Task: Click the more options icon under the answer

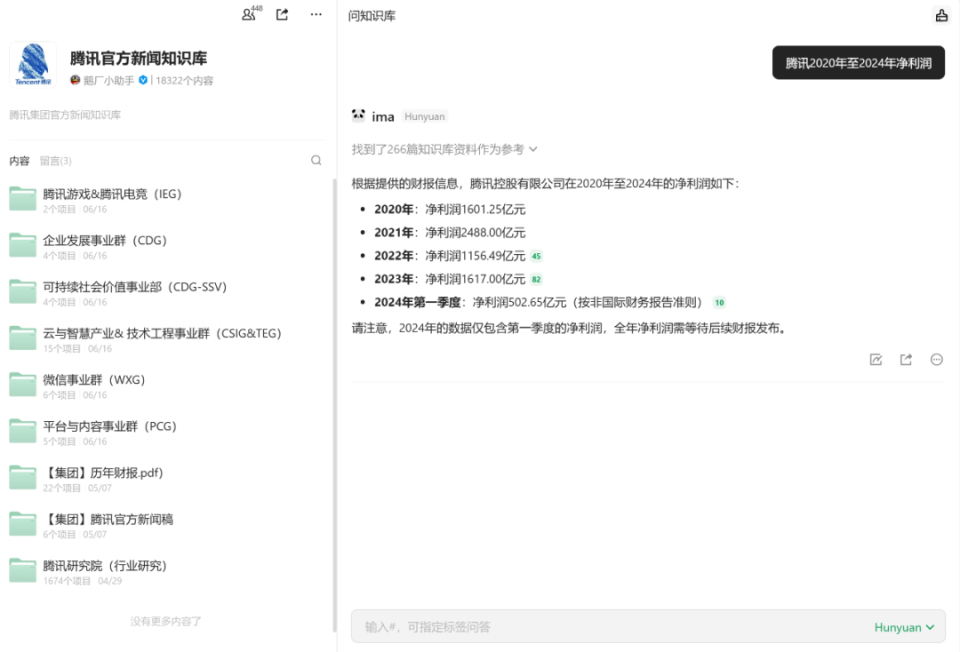Action: tap(936, 359)
